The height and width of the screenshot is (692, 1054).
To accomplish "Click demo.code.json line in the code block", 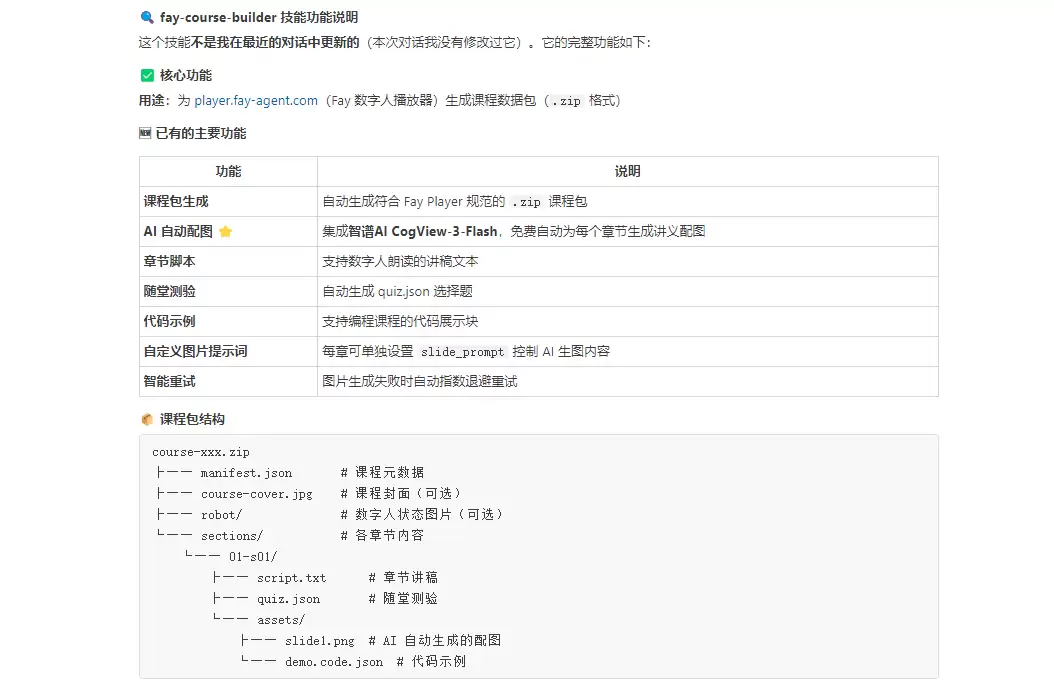I will pos(333,662).
